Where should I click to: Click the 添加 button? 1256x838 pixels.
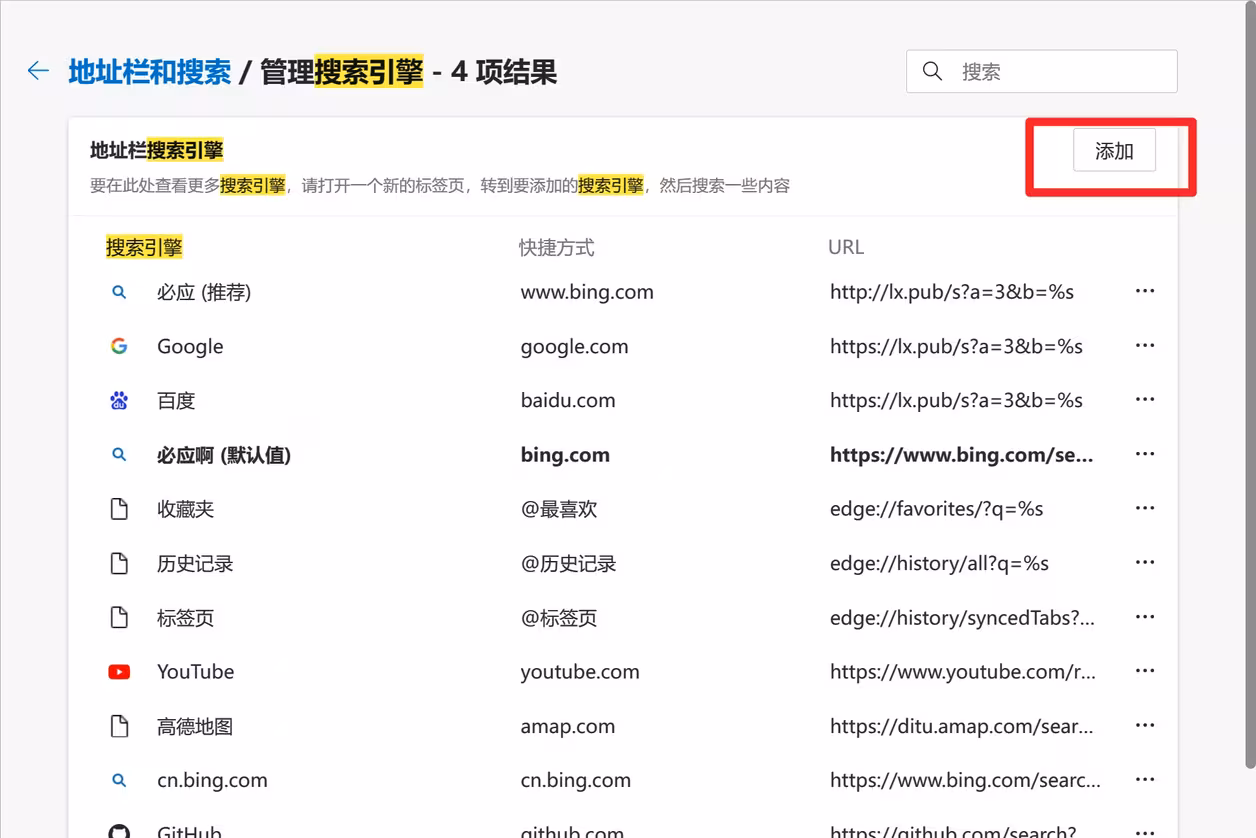[1114, 151]
